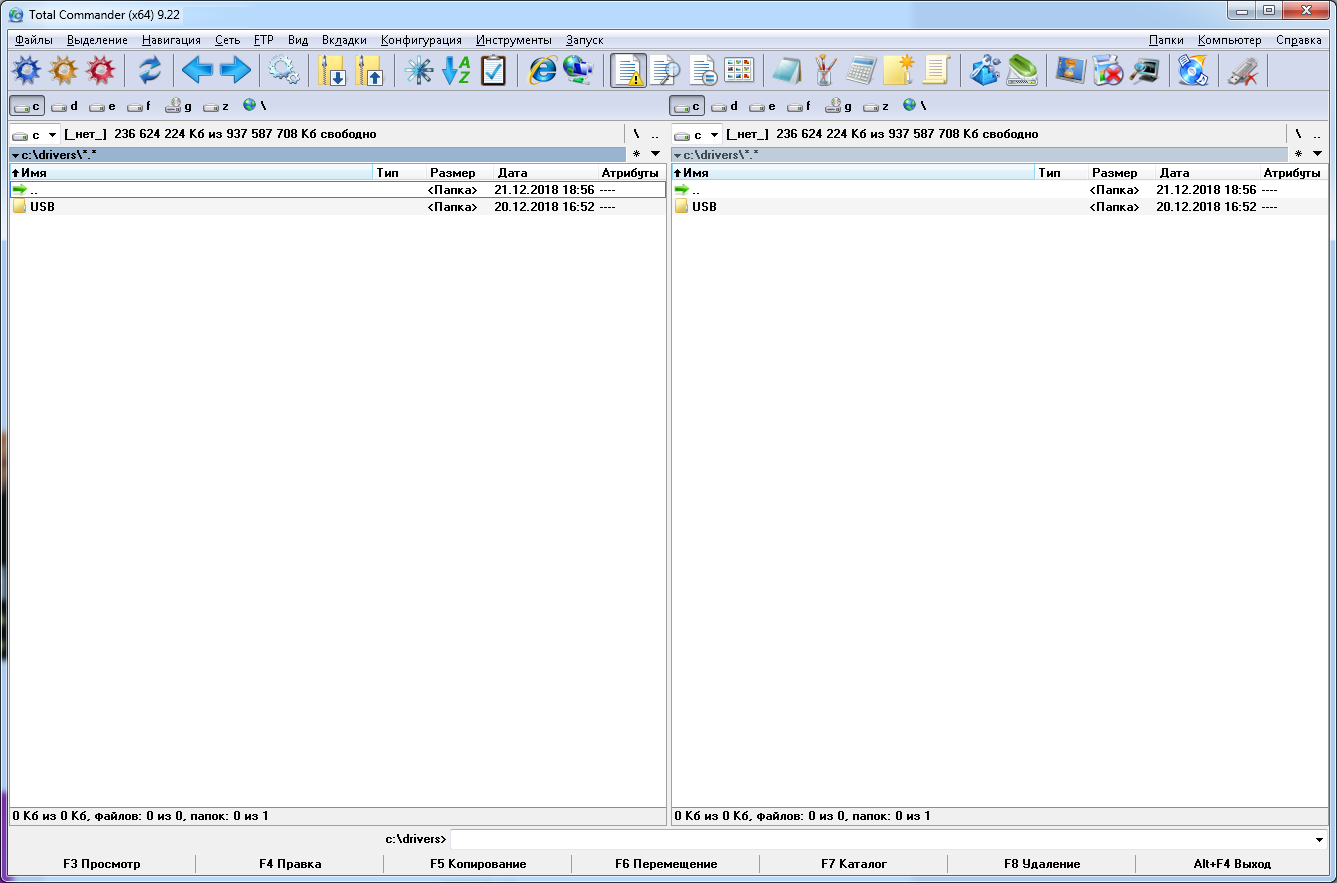Select drive d button in left panel

[65, 106]
